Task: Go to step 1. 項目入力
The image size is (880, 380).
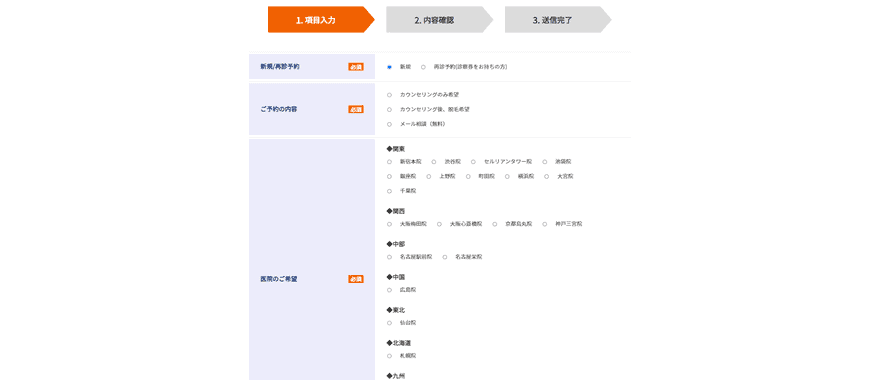Action: pyautogui.click(x=320, y=20)
